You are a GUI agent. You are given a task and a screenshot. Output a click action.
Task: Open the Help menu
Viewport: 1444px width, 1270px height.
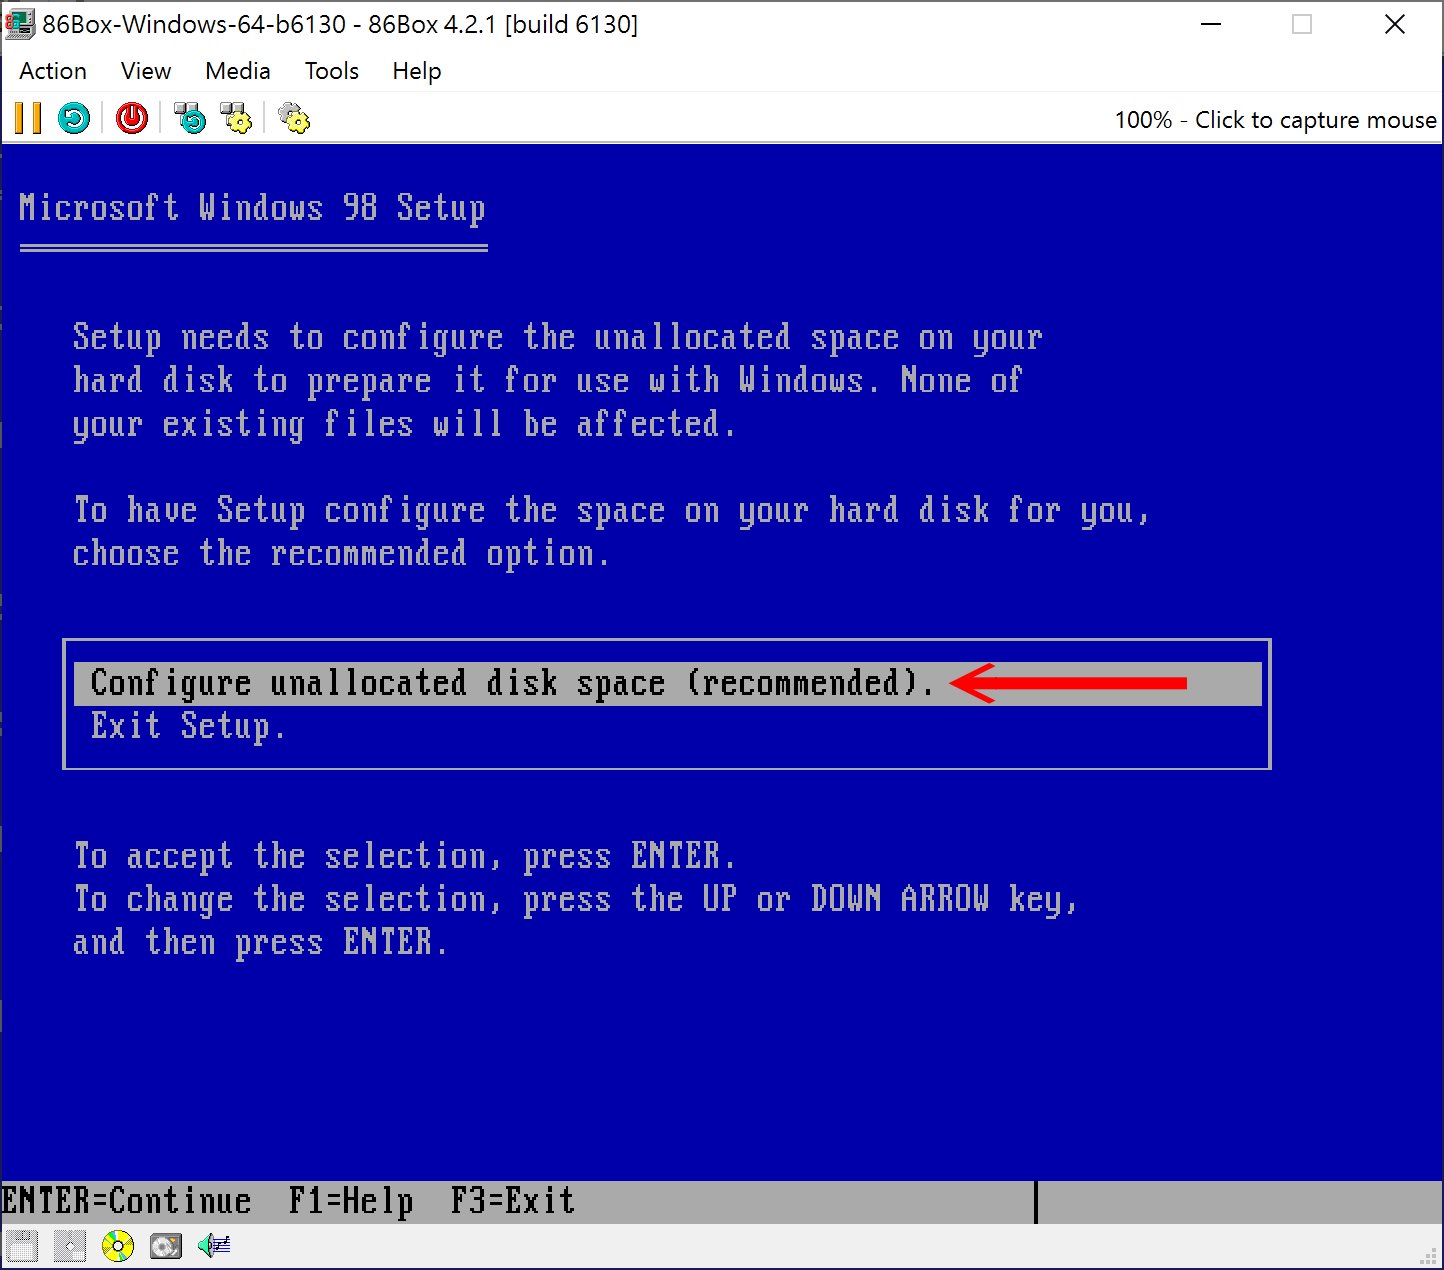point(417,71)
